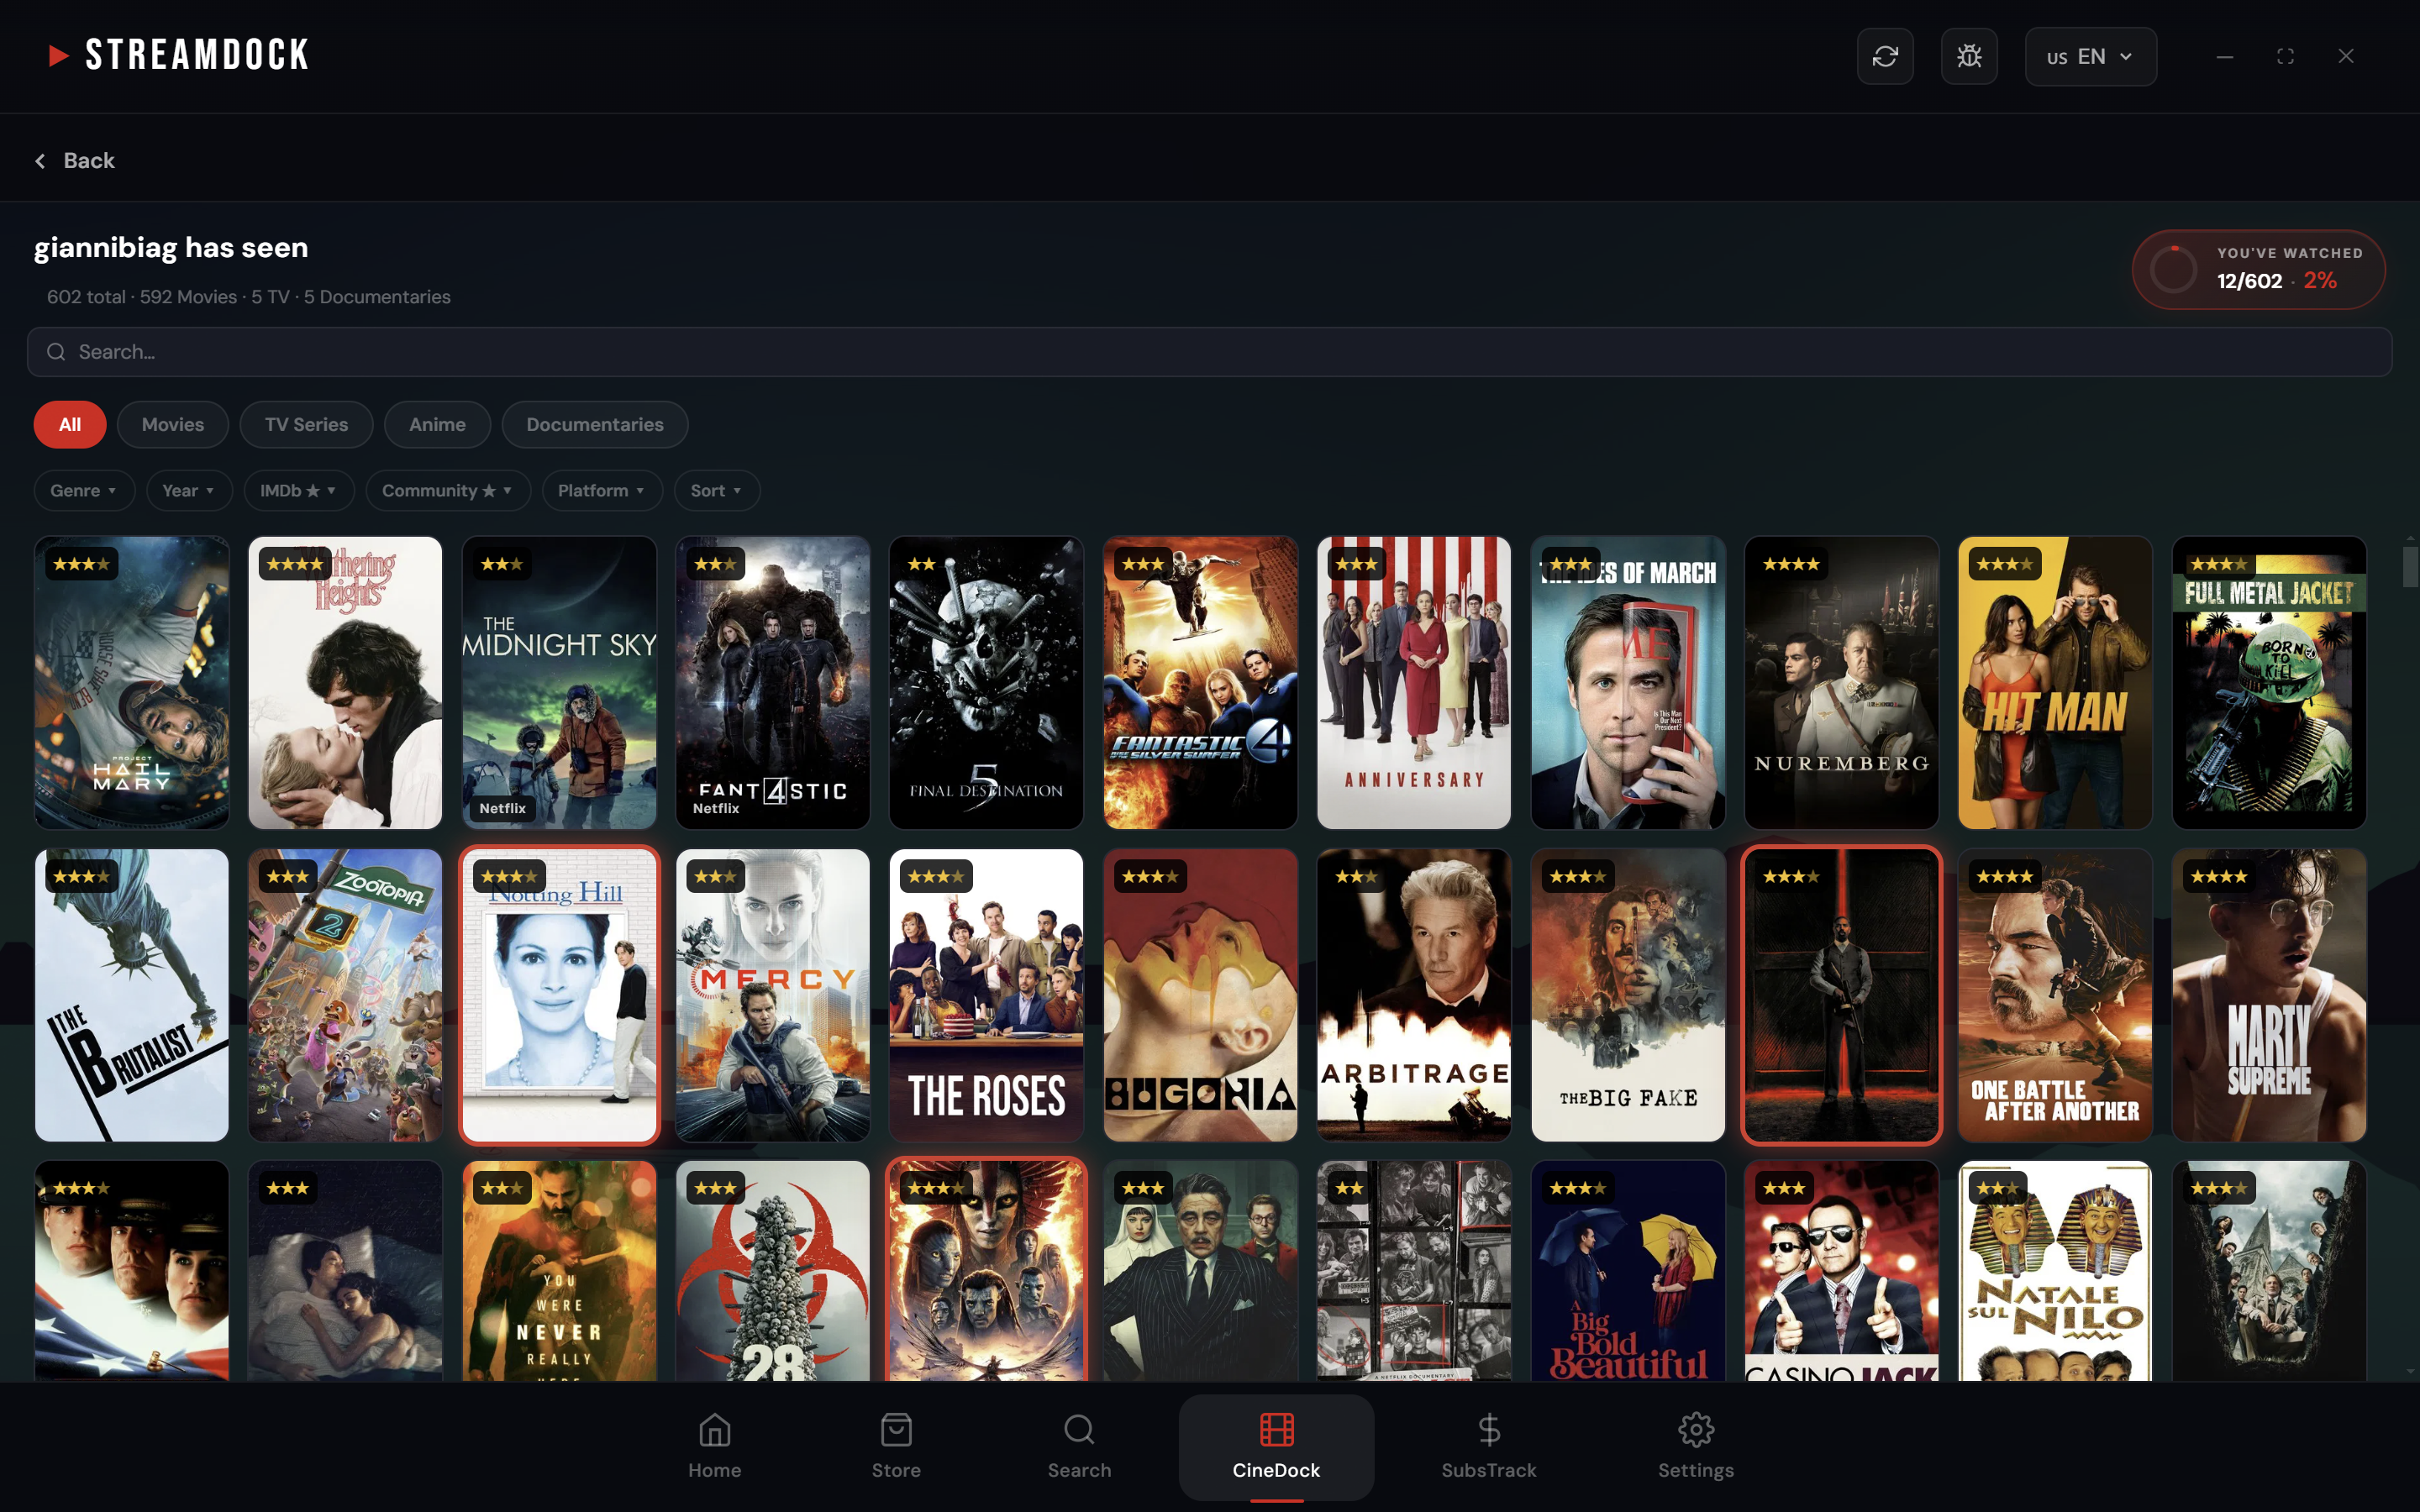Open the You Were Never Really Here poster
This screenshot has width=2420, height=1512.
559,1271
